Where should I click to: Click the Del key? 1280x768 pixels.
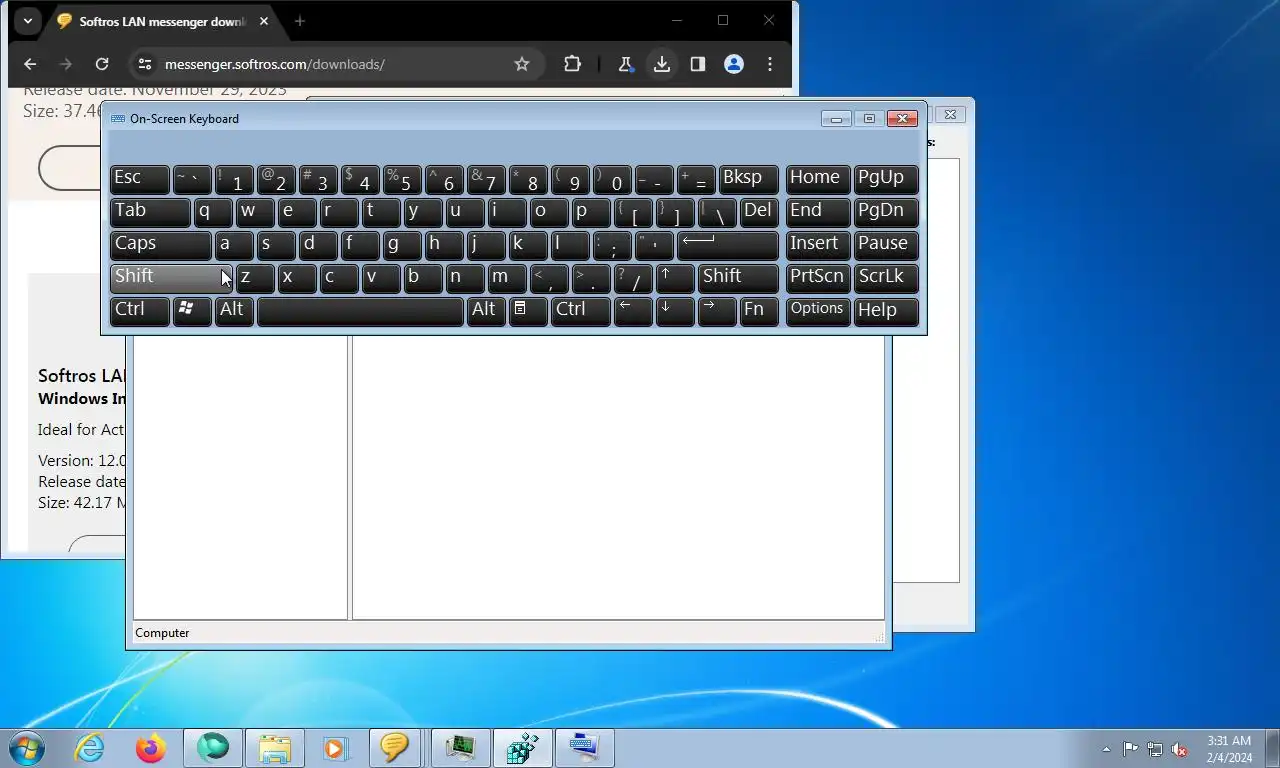[759, 212]
